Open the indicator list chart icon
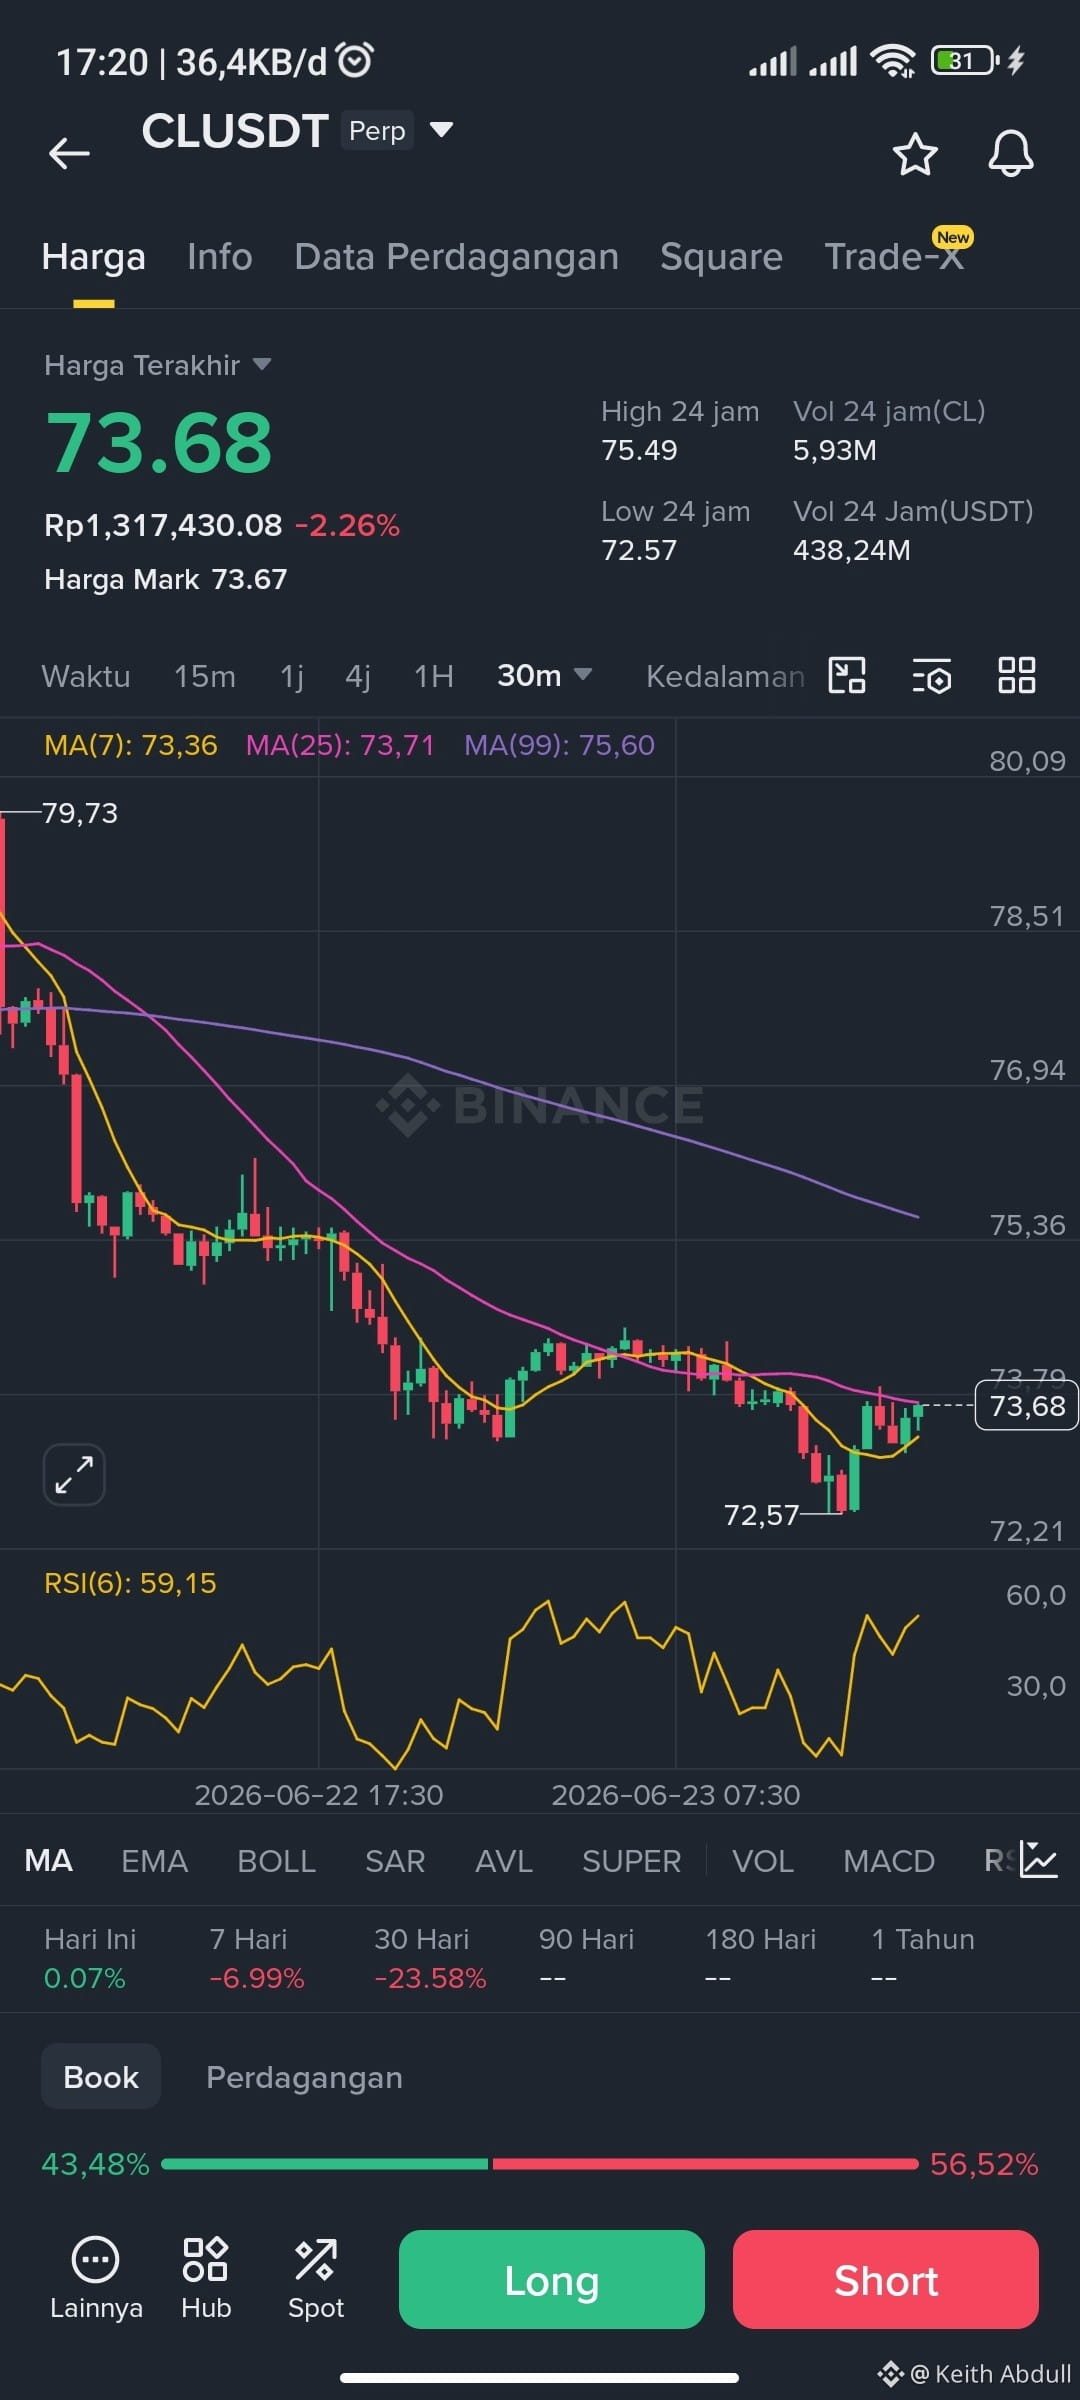This screenshot has height=2400, width=1080. [1039, 1860]
